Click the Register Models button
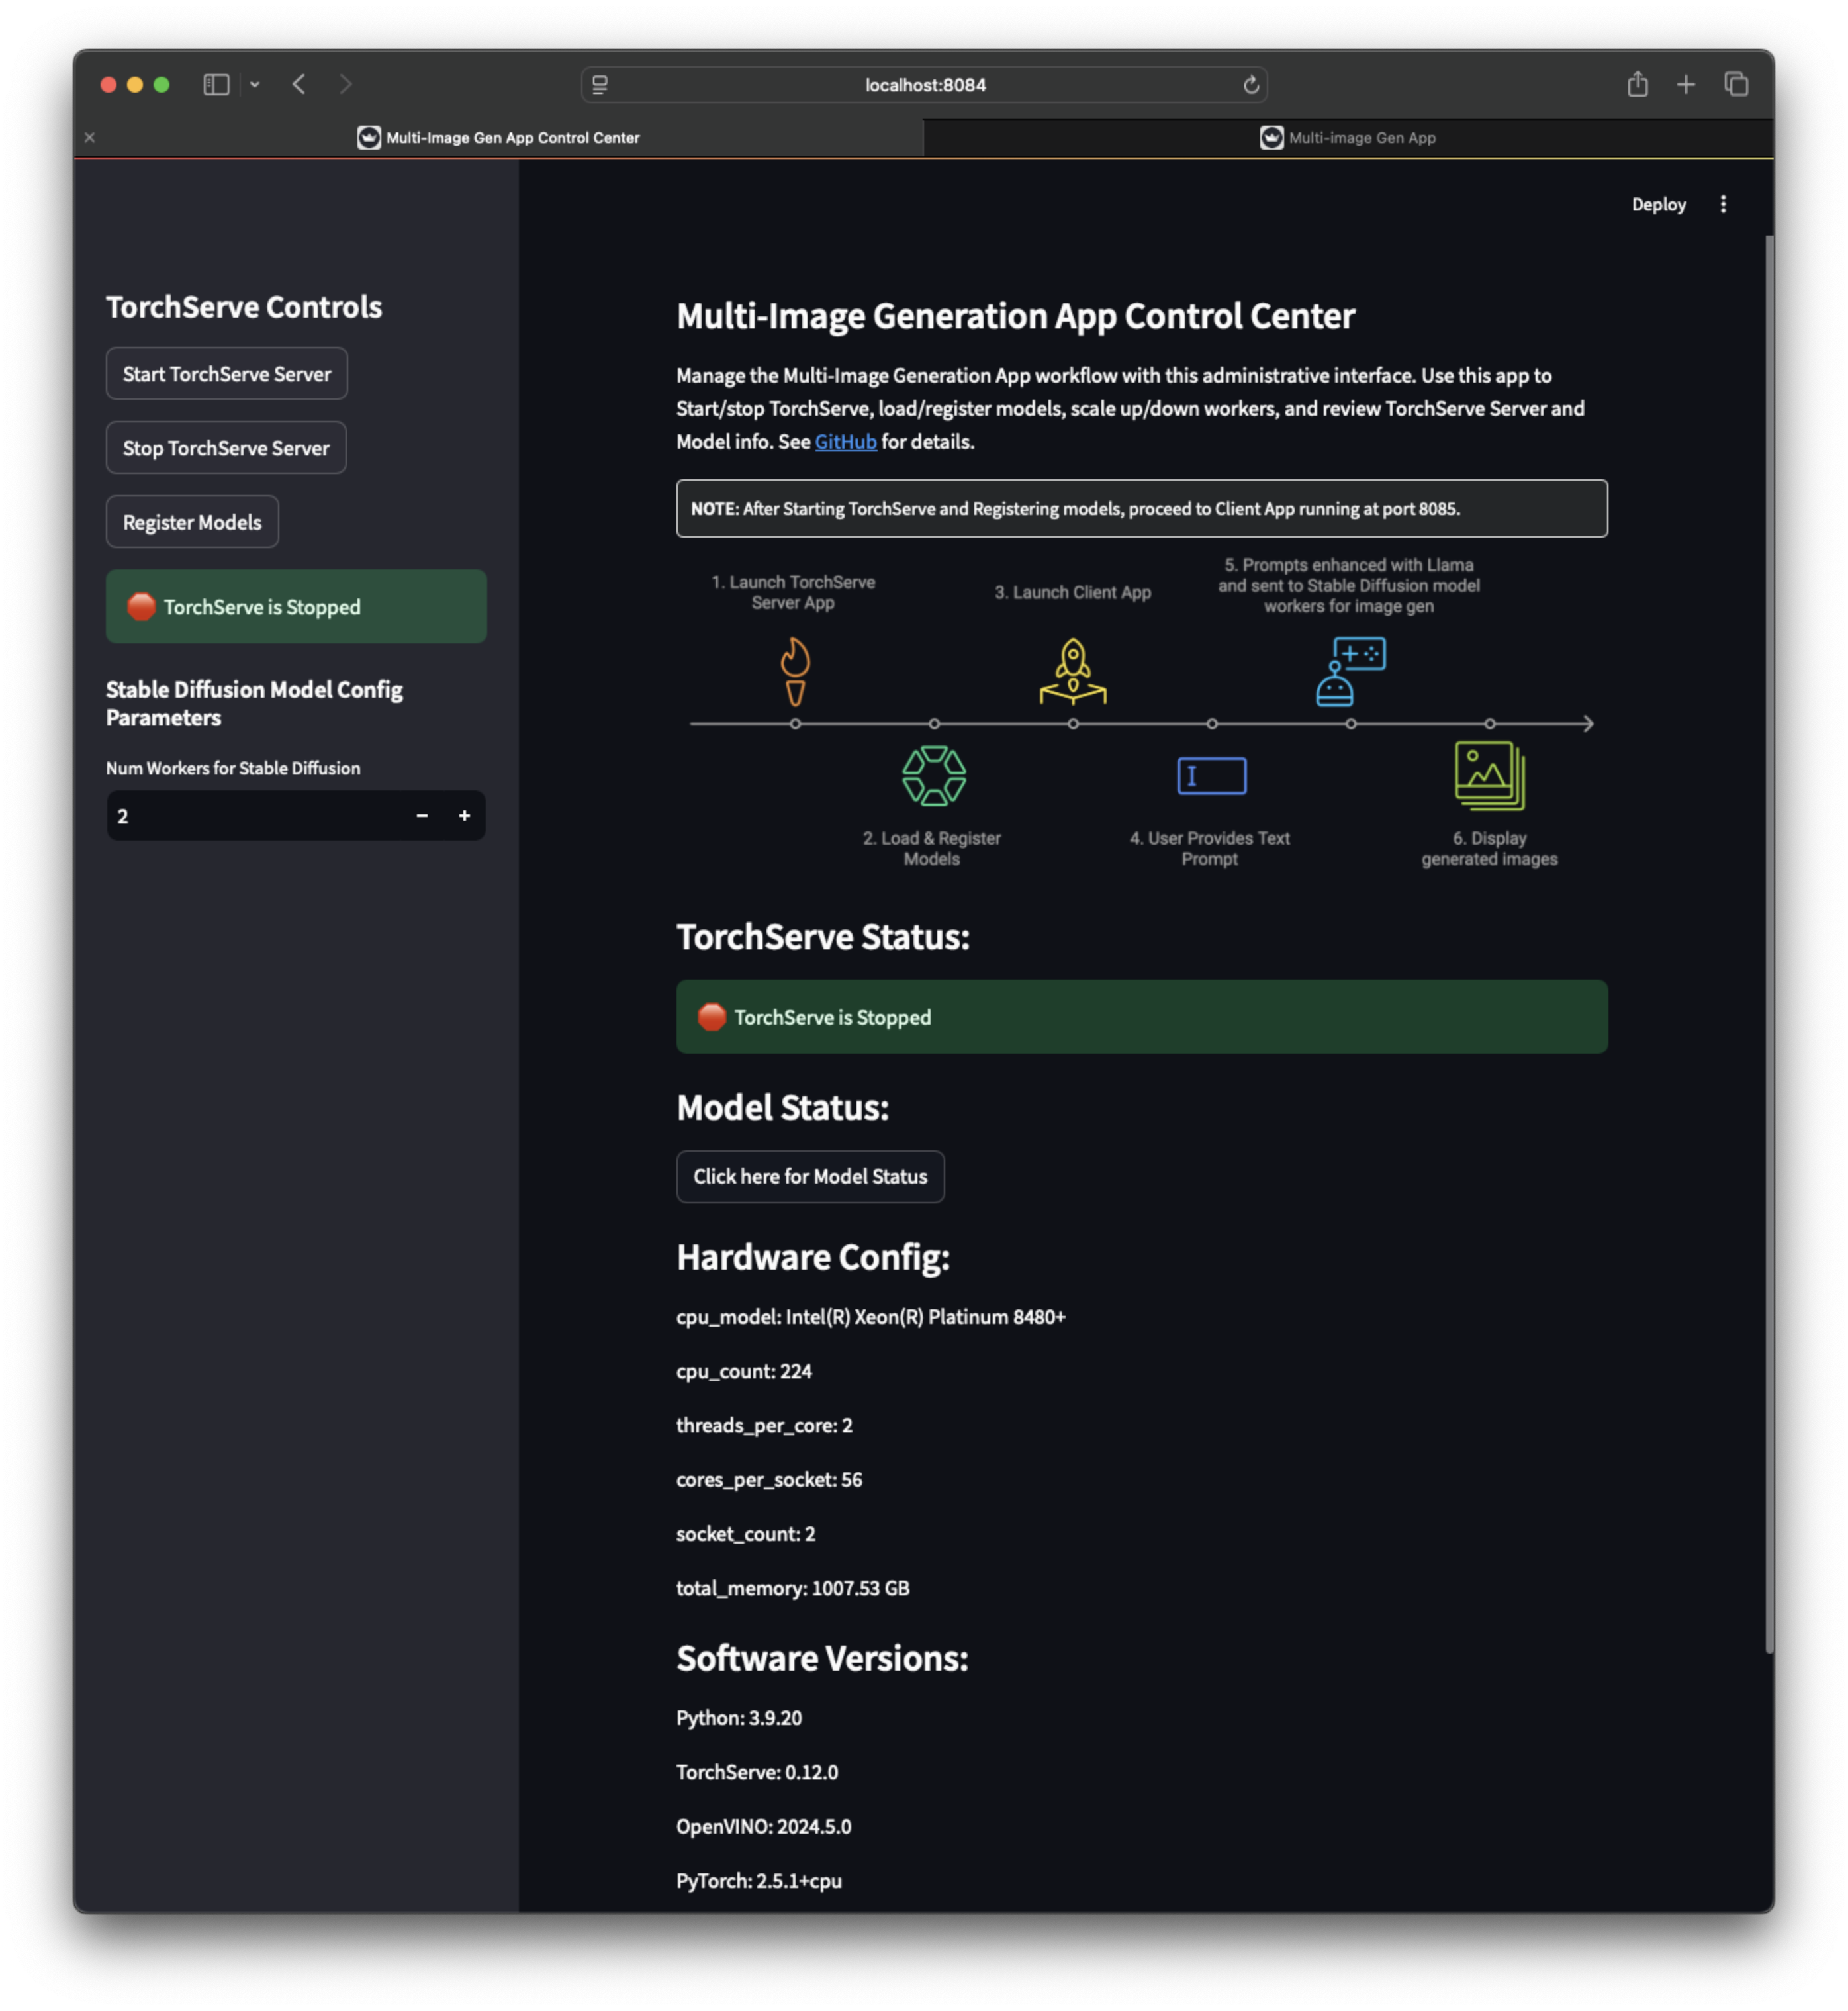Viewport: 1848px width, 2011px height. pos(192,522)
